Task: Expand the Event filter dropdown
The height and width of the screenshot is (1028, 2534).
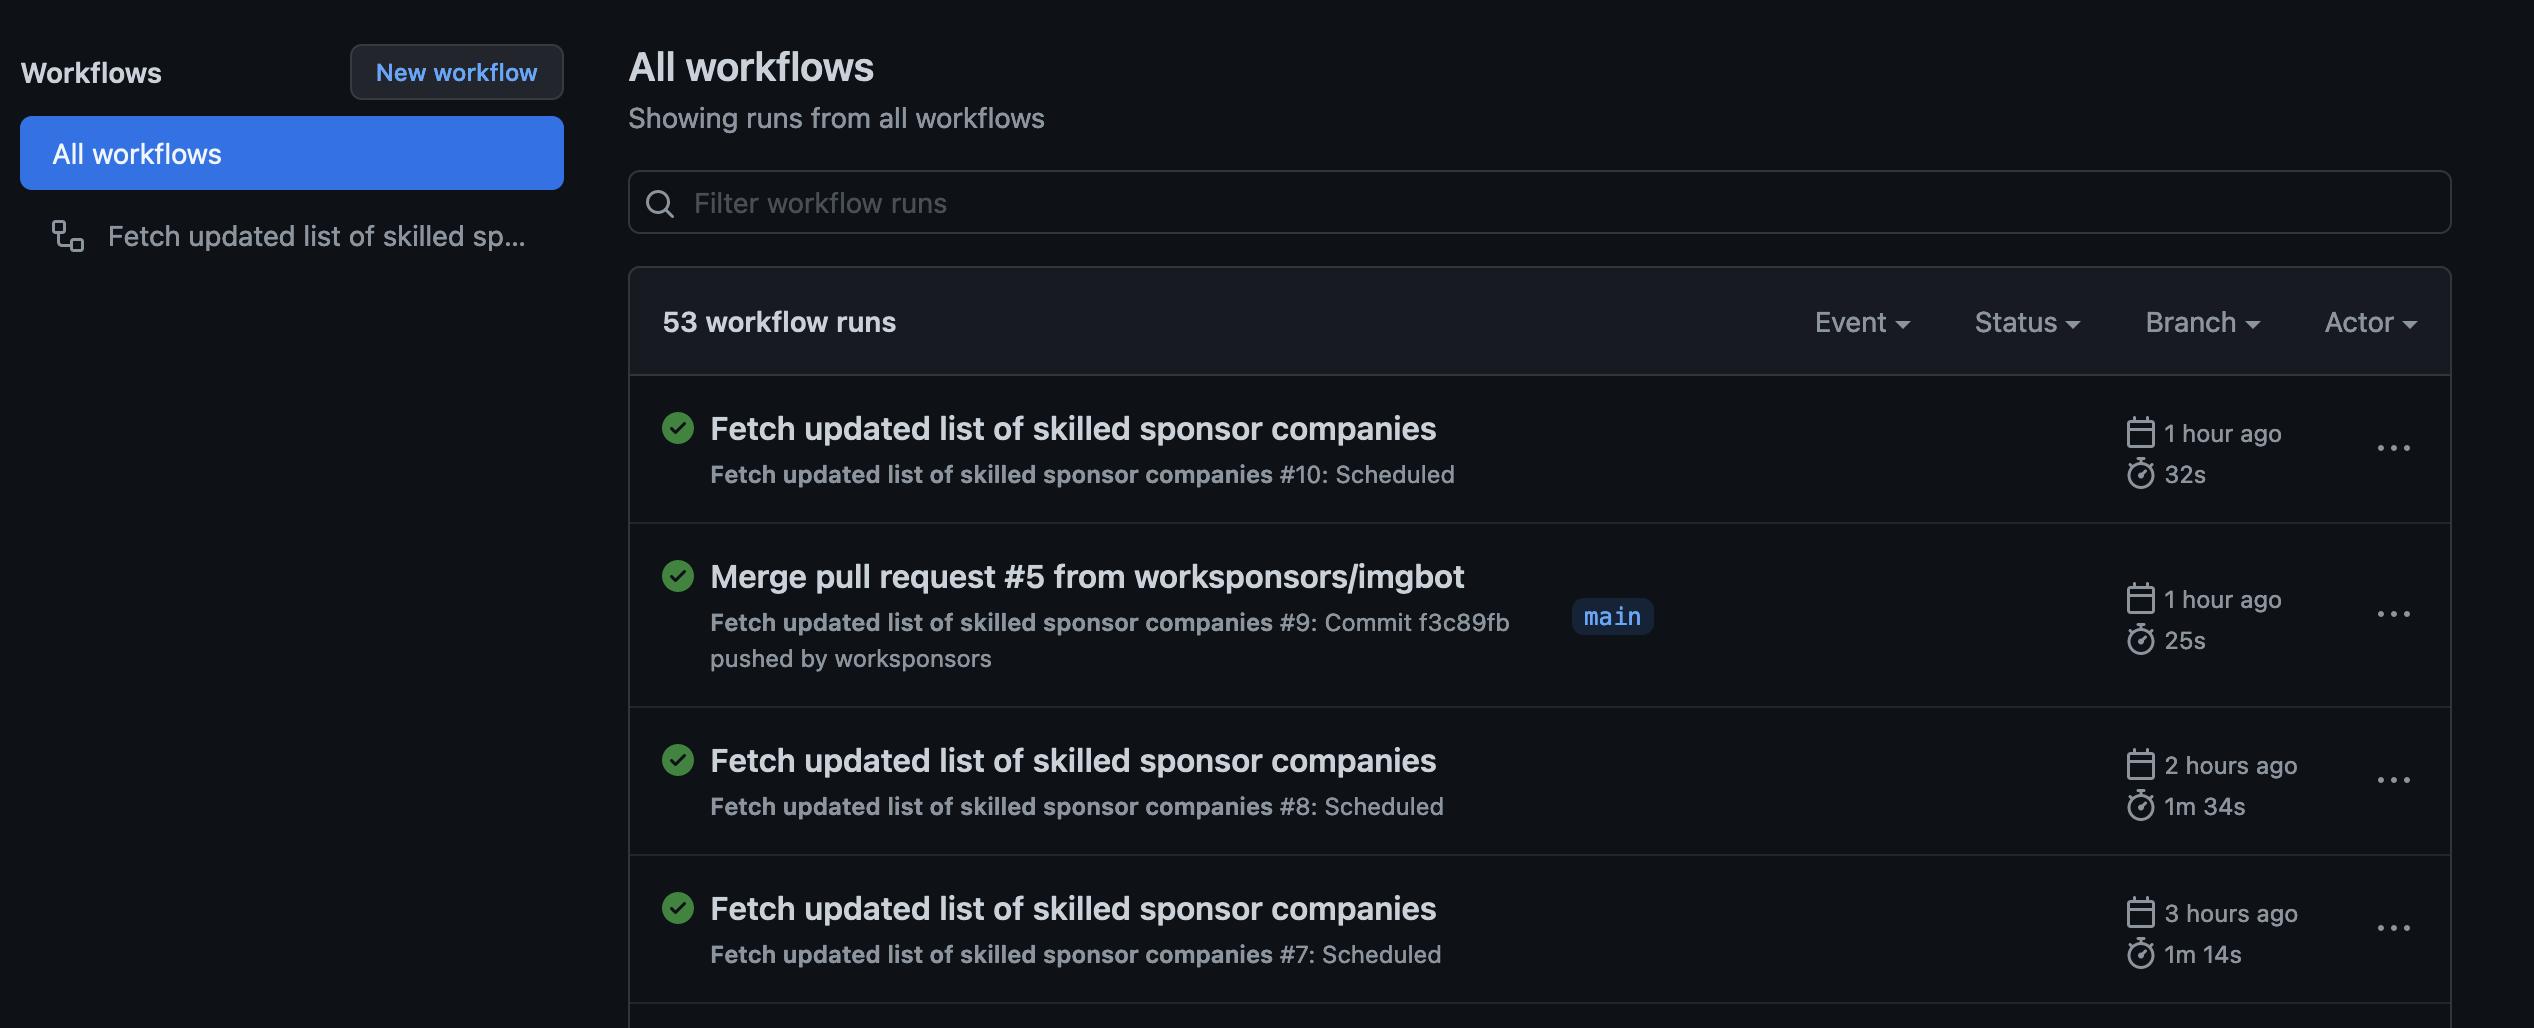Action: 1862,322
